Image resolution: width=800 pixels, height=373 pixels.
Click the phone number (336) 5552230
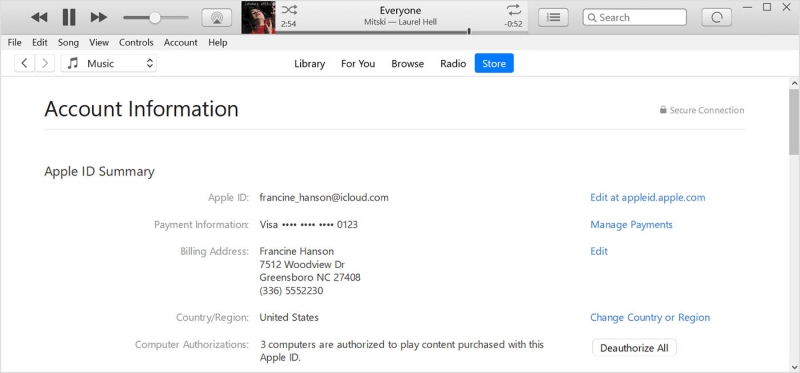coord(291,291)
